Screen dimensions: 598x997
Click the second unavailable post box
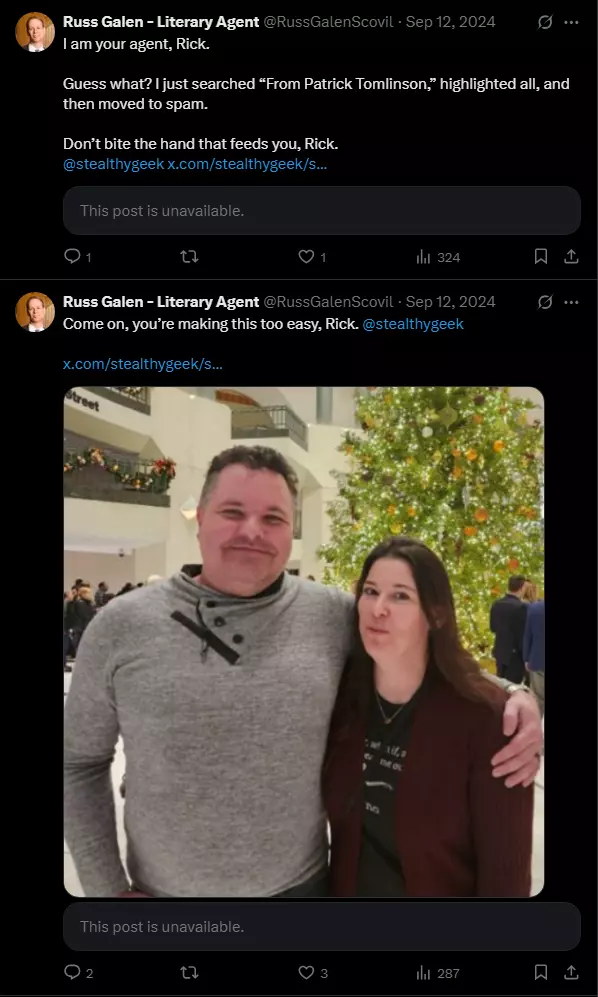coord(322,926)
